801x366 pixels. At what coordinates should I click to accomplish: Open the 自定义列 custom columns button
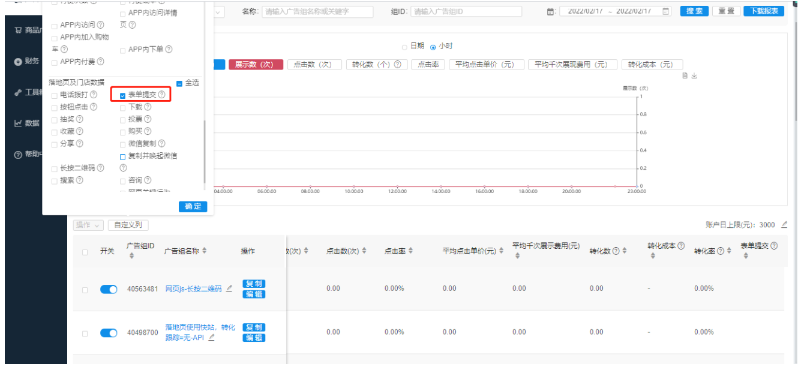(x=128, y=225)
